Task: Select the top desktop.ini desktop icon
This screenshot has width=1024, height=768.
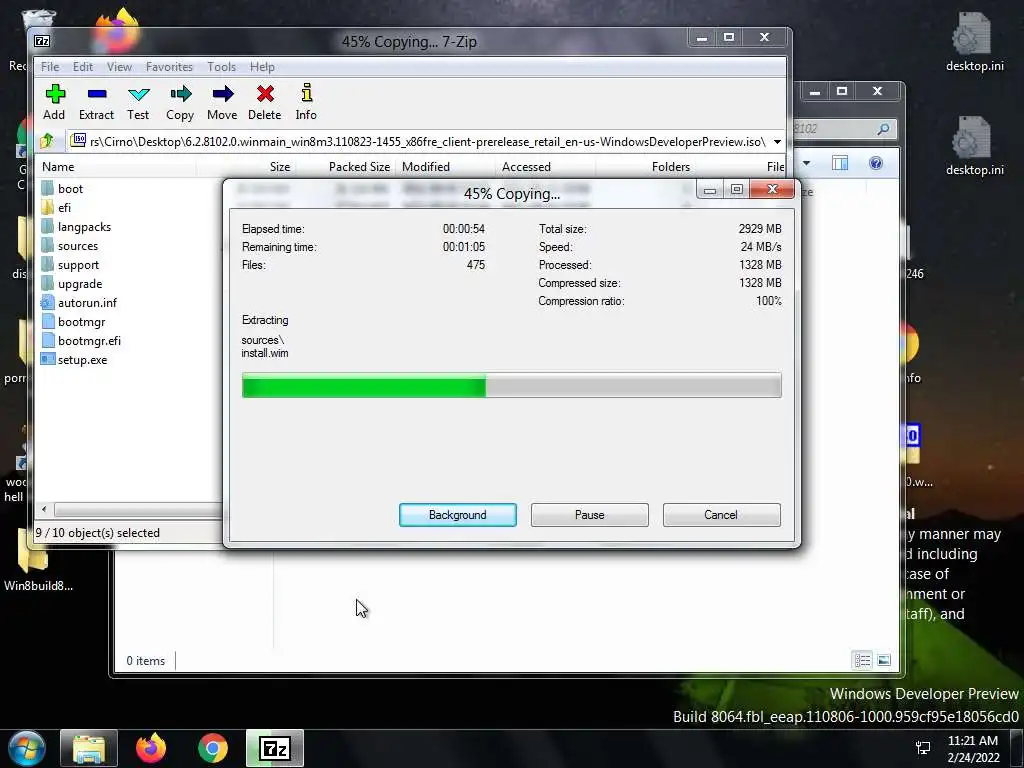Action: pos(974,41)
